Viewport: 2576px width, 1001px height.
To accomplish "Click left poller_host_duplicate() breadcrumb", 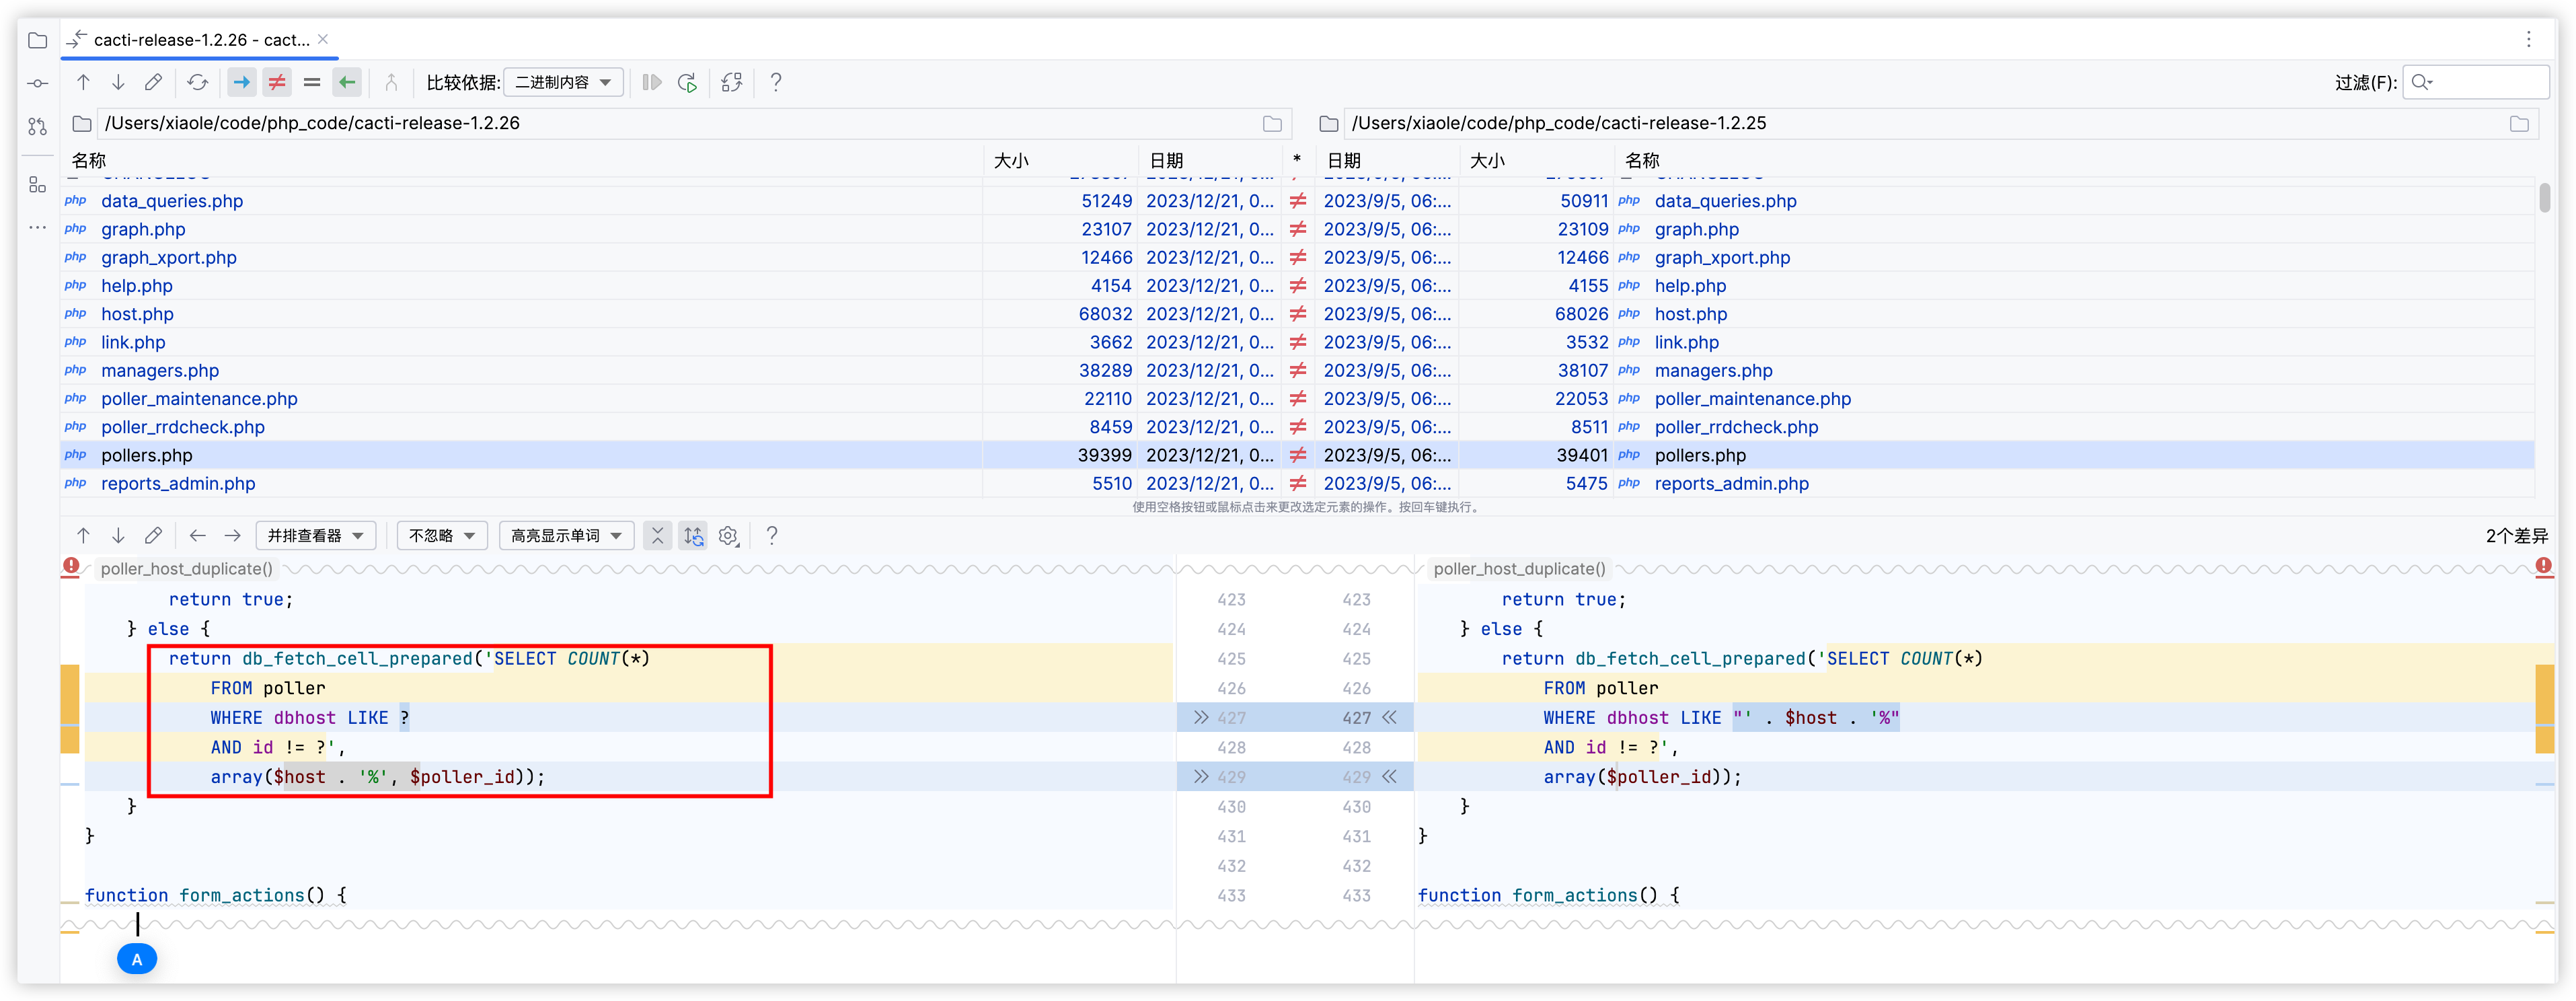I will pos(186,569).
